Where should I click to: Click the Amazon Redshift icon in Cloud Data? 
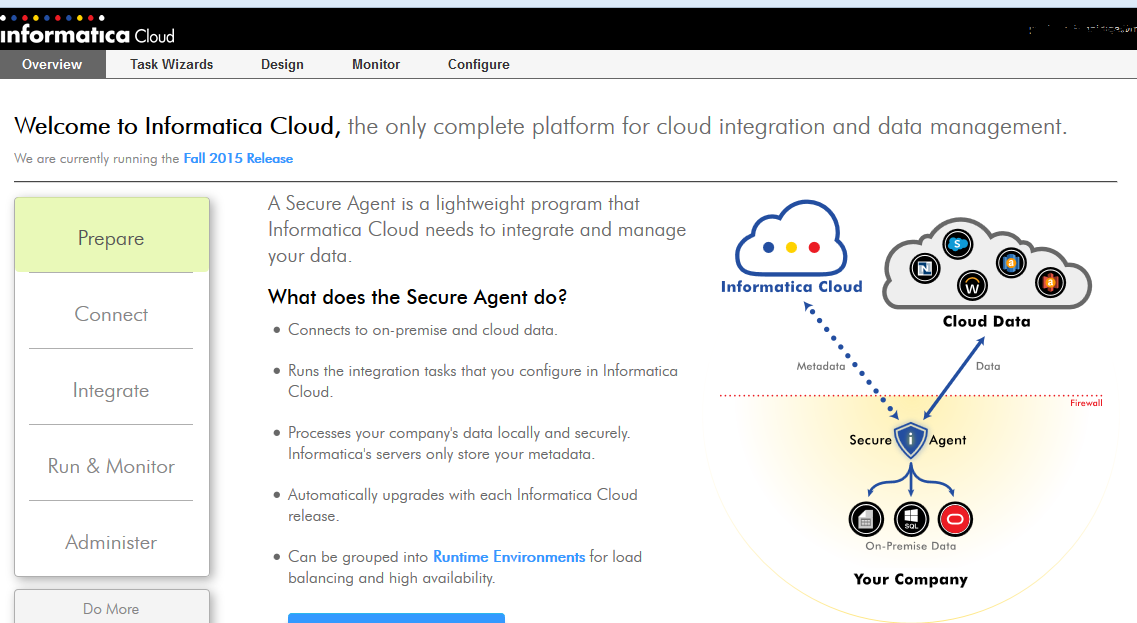click(1050, 282)
